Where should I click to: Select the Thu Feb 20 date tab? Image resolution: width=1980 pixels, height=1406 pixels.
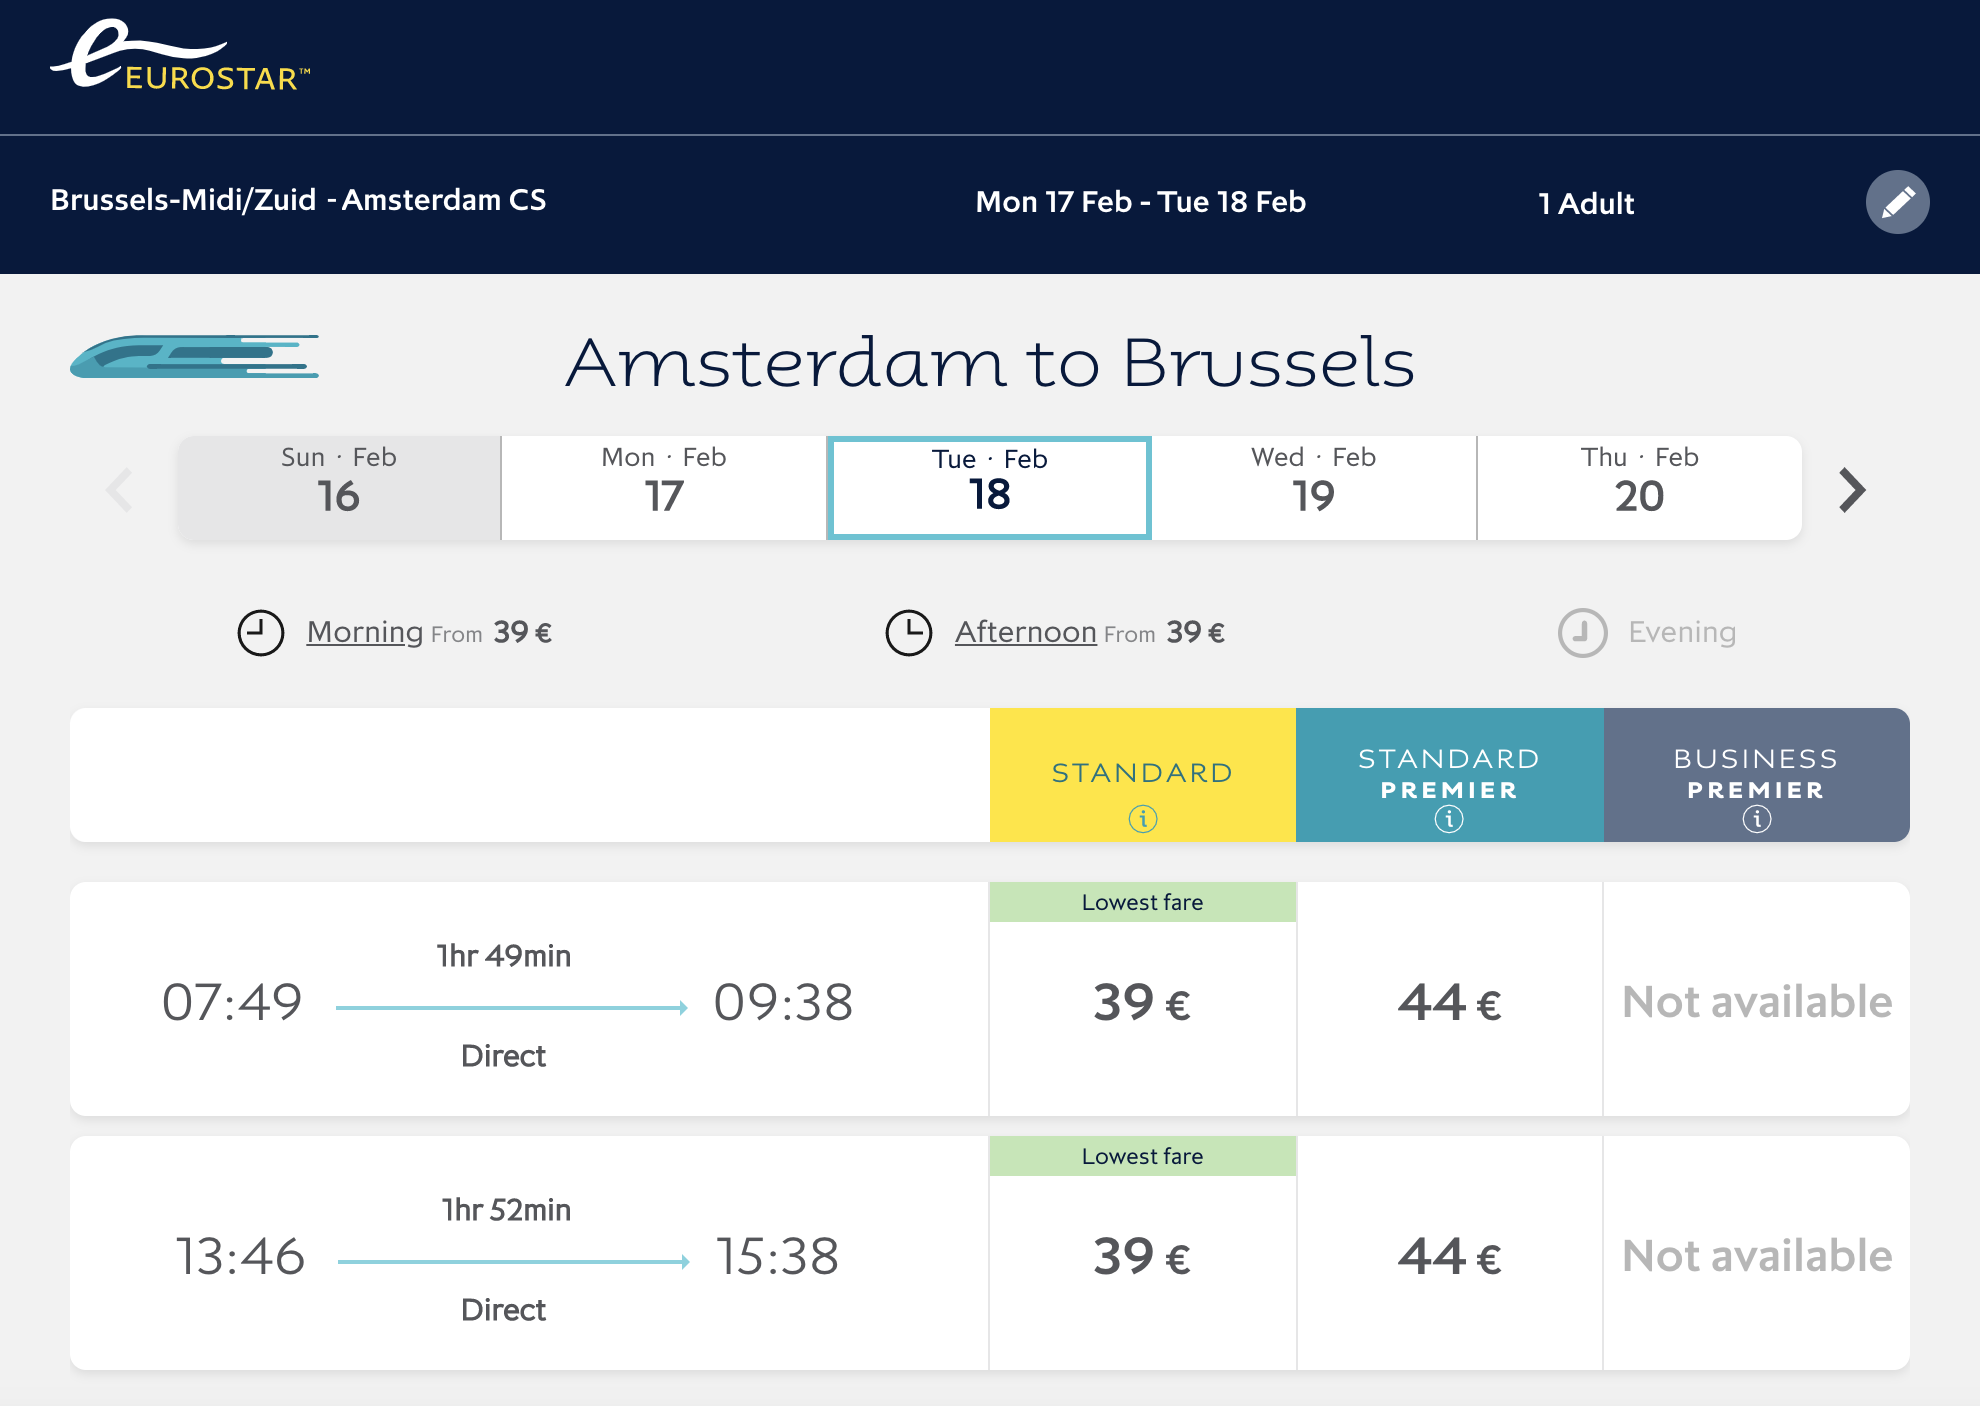point(1639,488)
